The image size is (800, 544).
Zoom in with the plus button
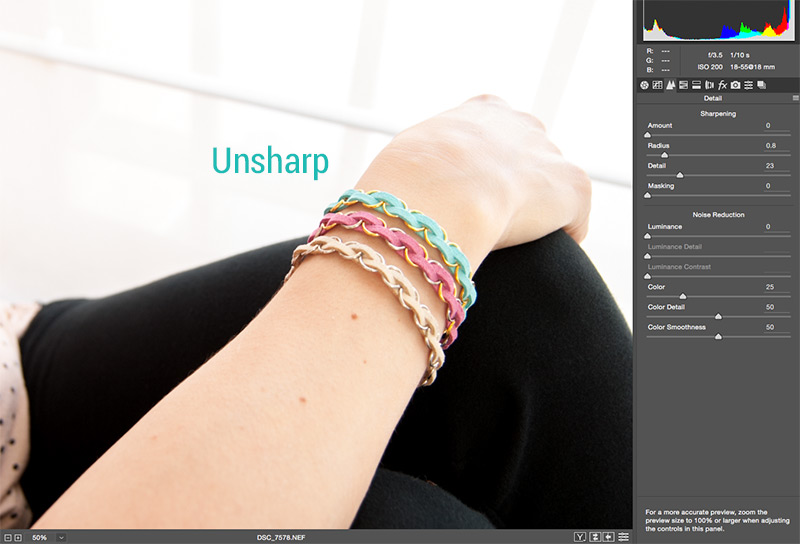(x=18, y=537)
